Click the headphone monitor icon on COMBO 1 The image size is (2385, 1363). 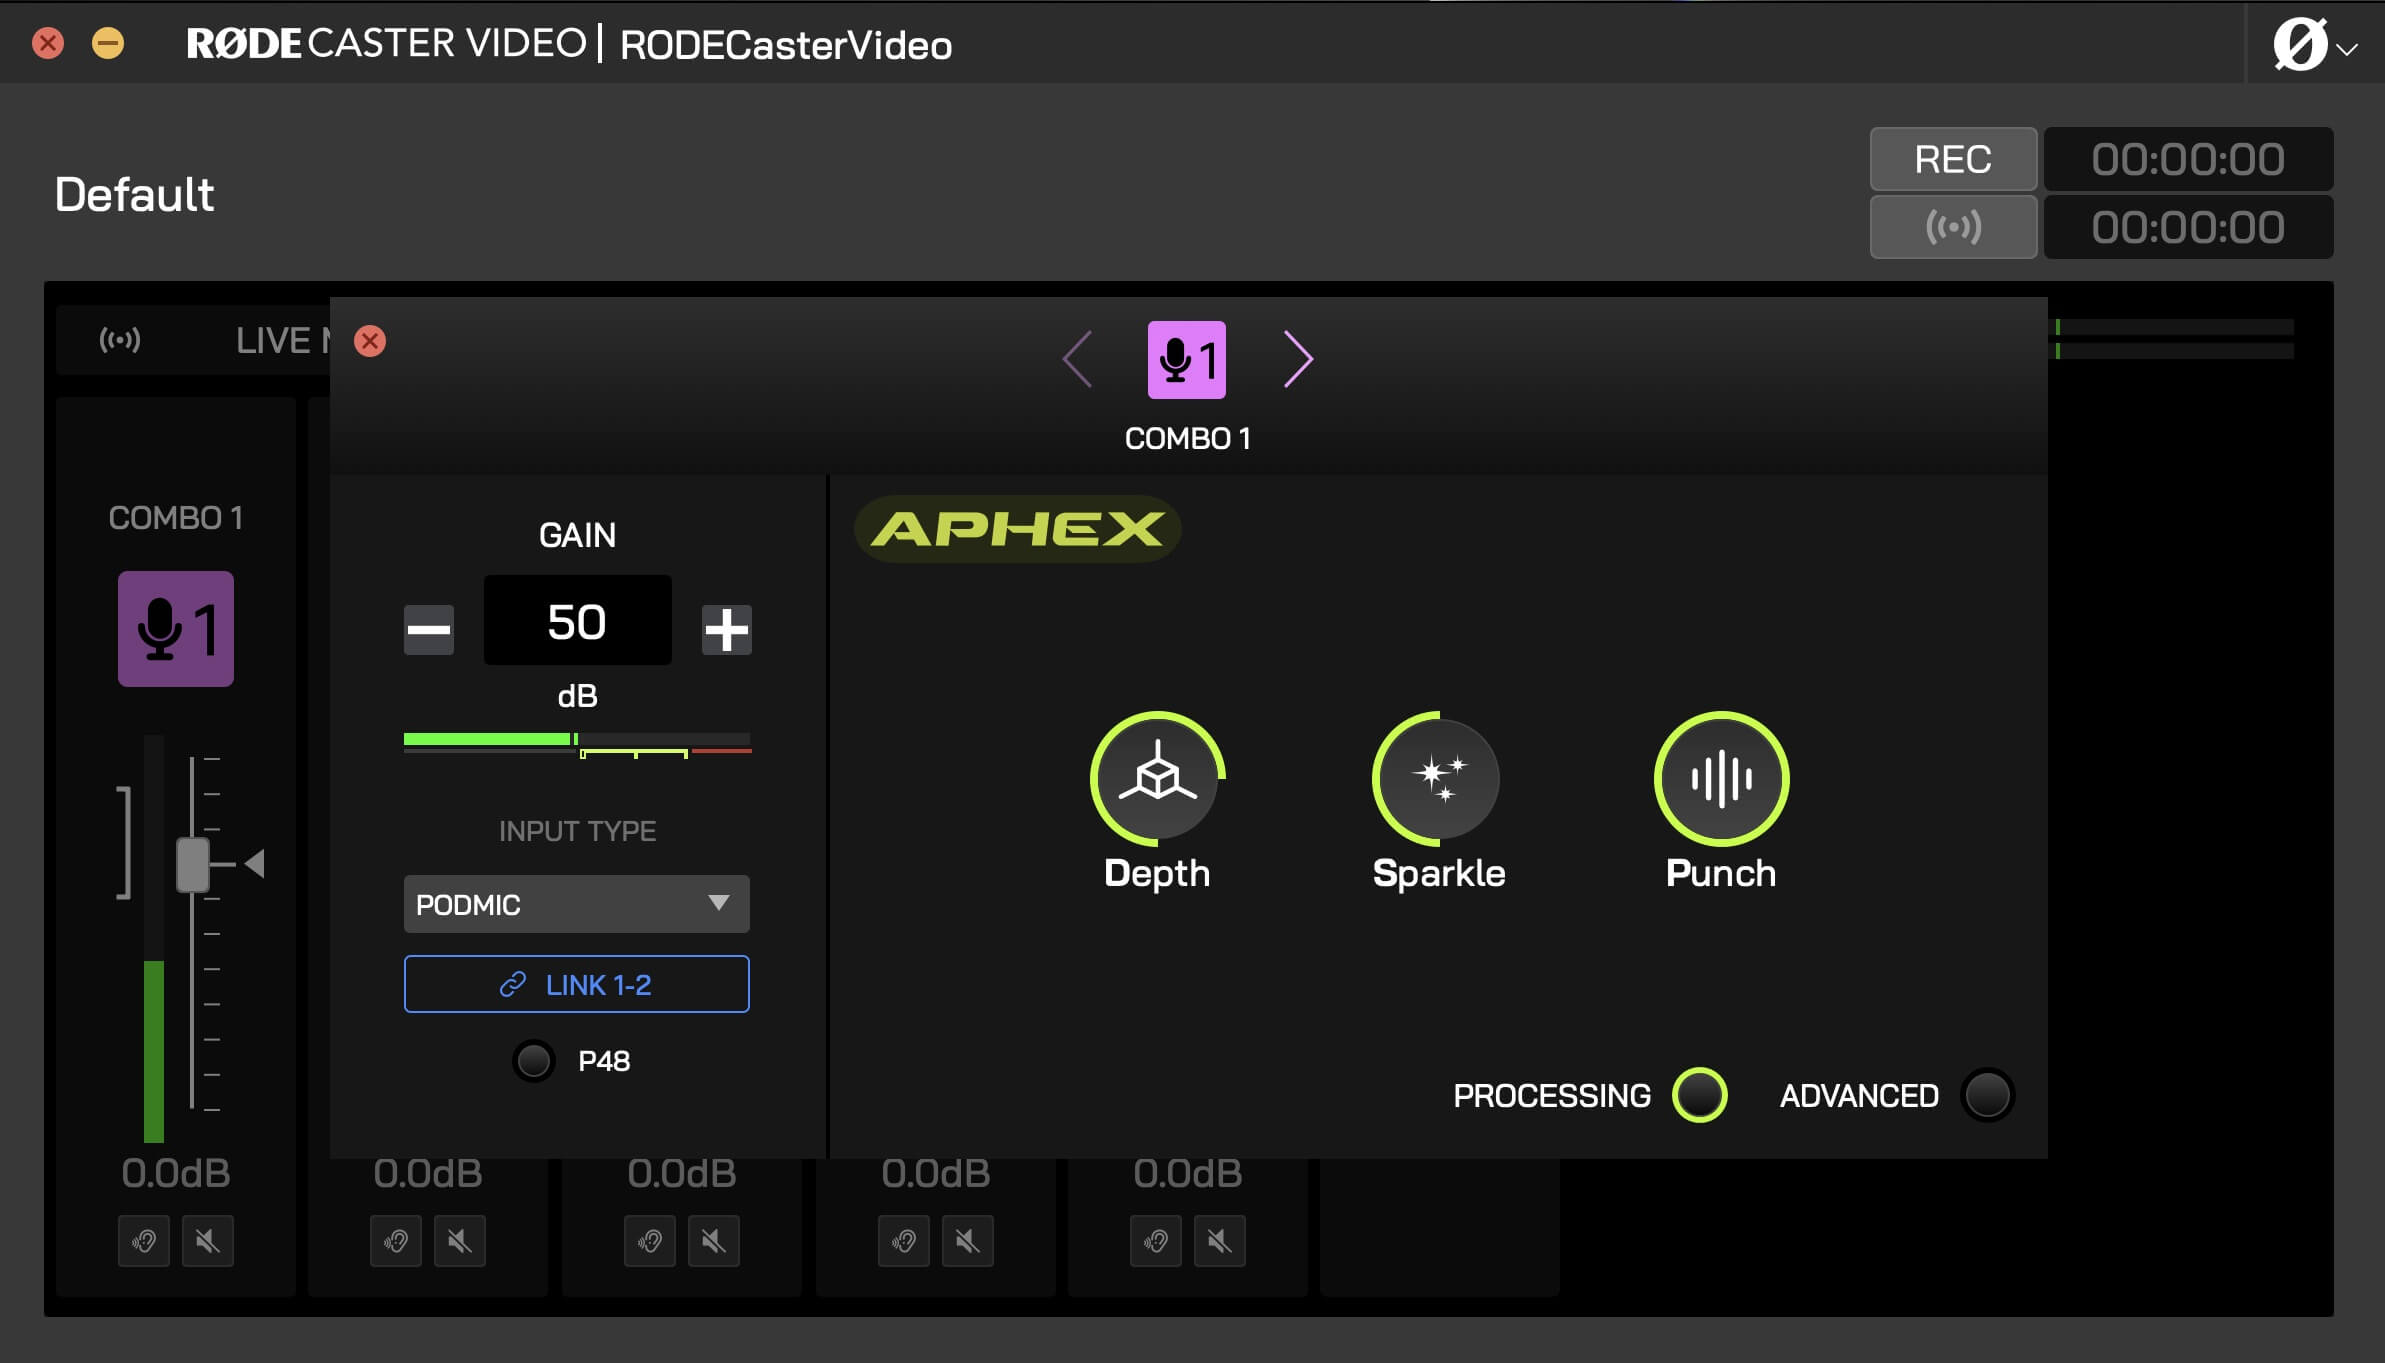[143, 1240]
